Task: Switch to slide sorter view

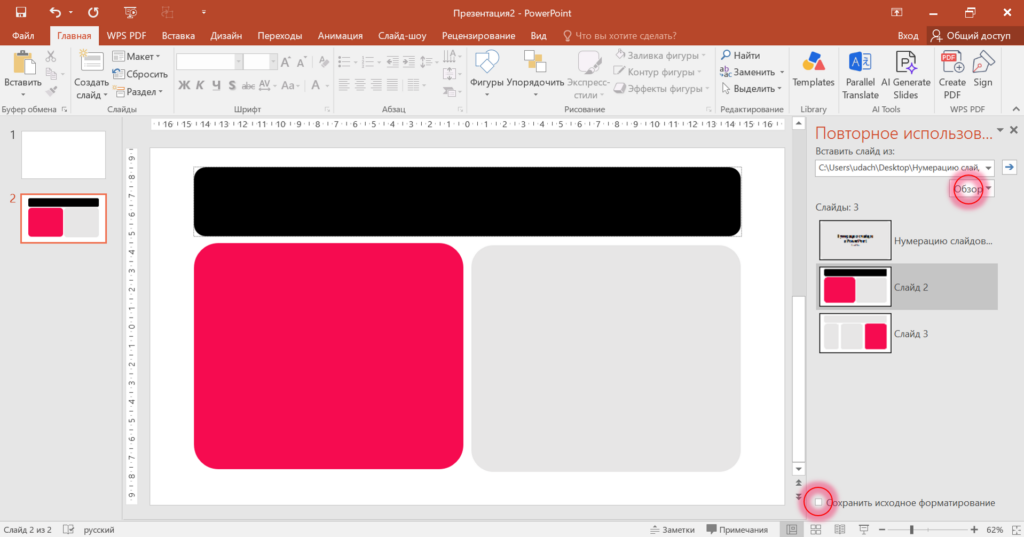Action: click(x=816, y=530)
